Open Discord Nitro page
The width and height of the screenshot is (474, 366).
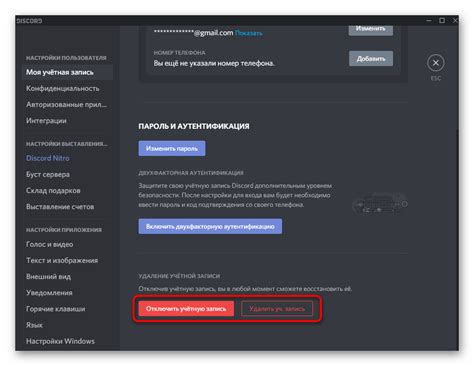(x=48, y=158)
